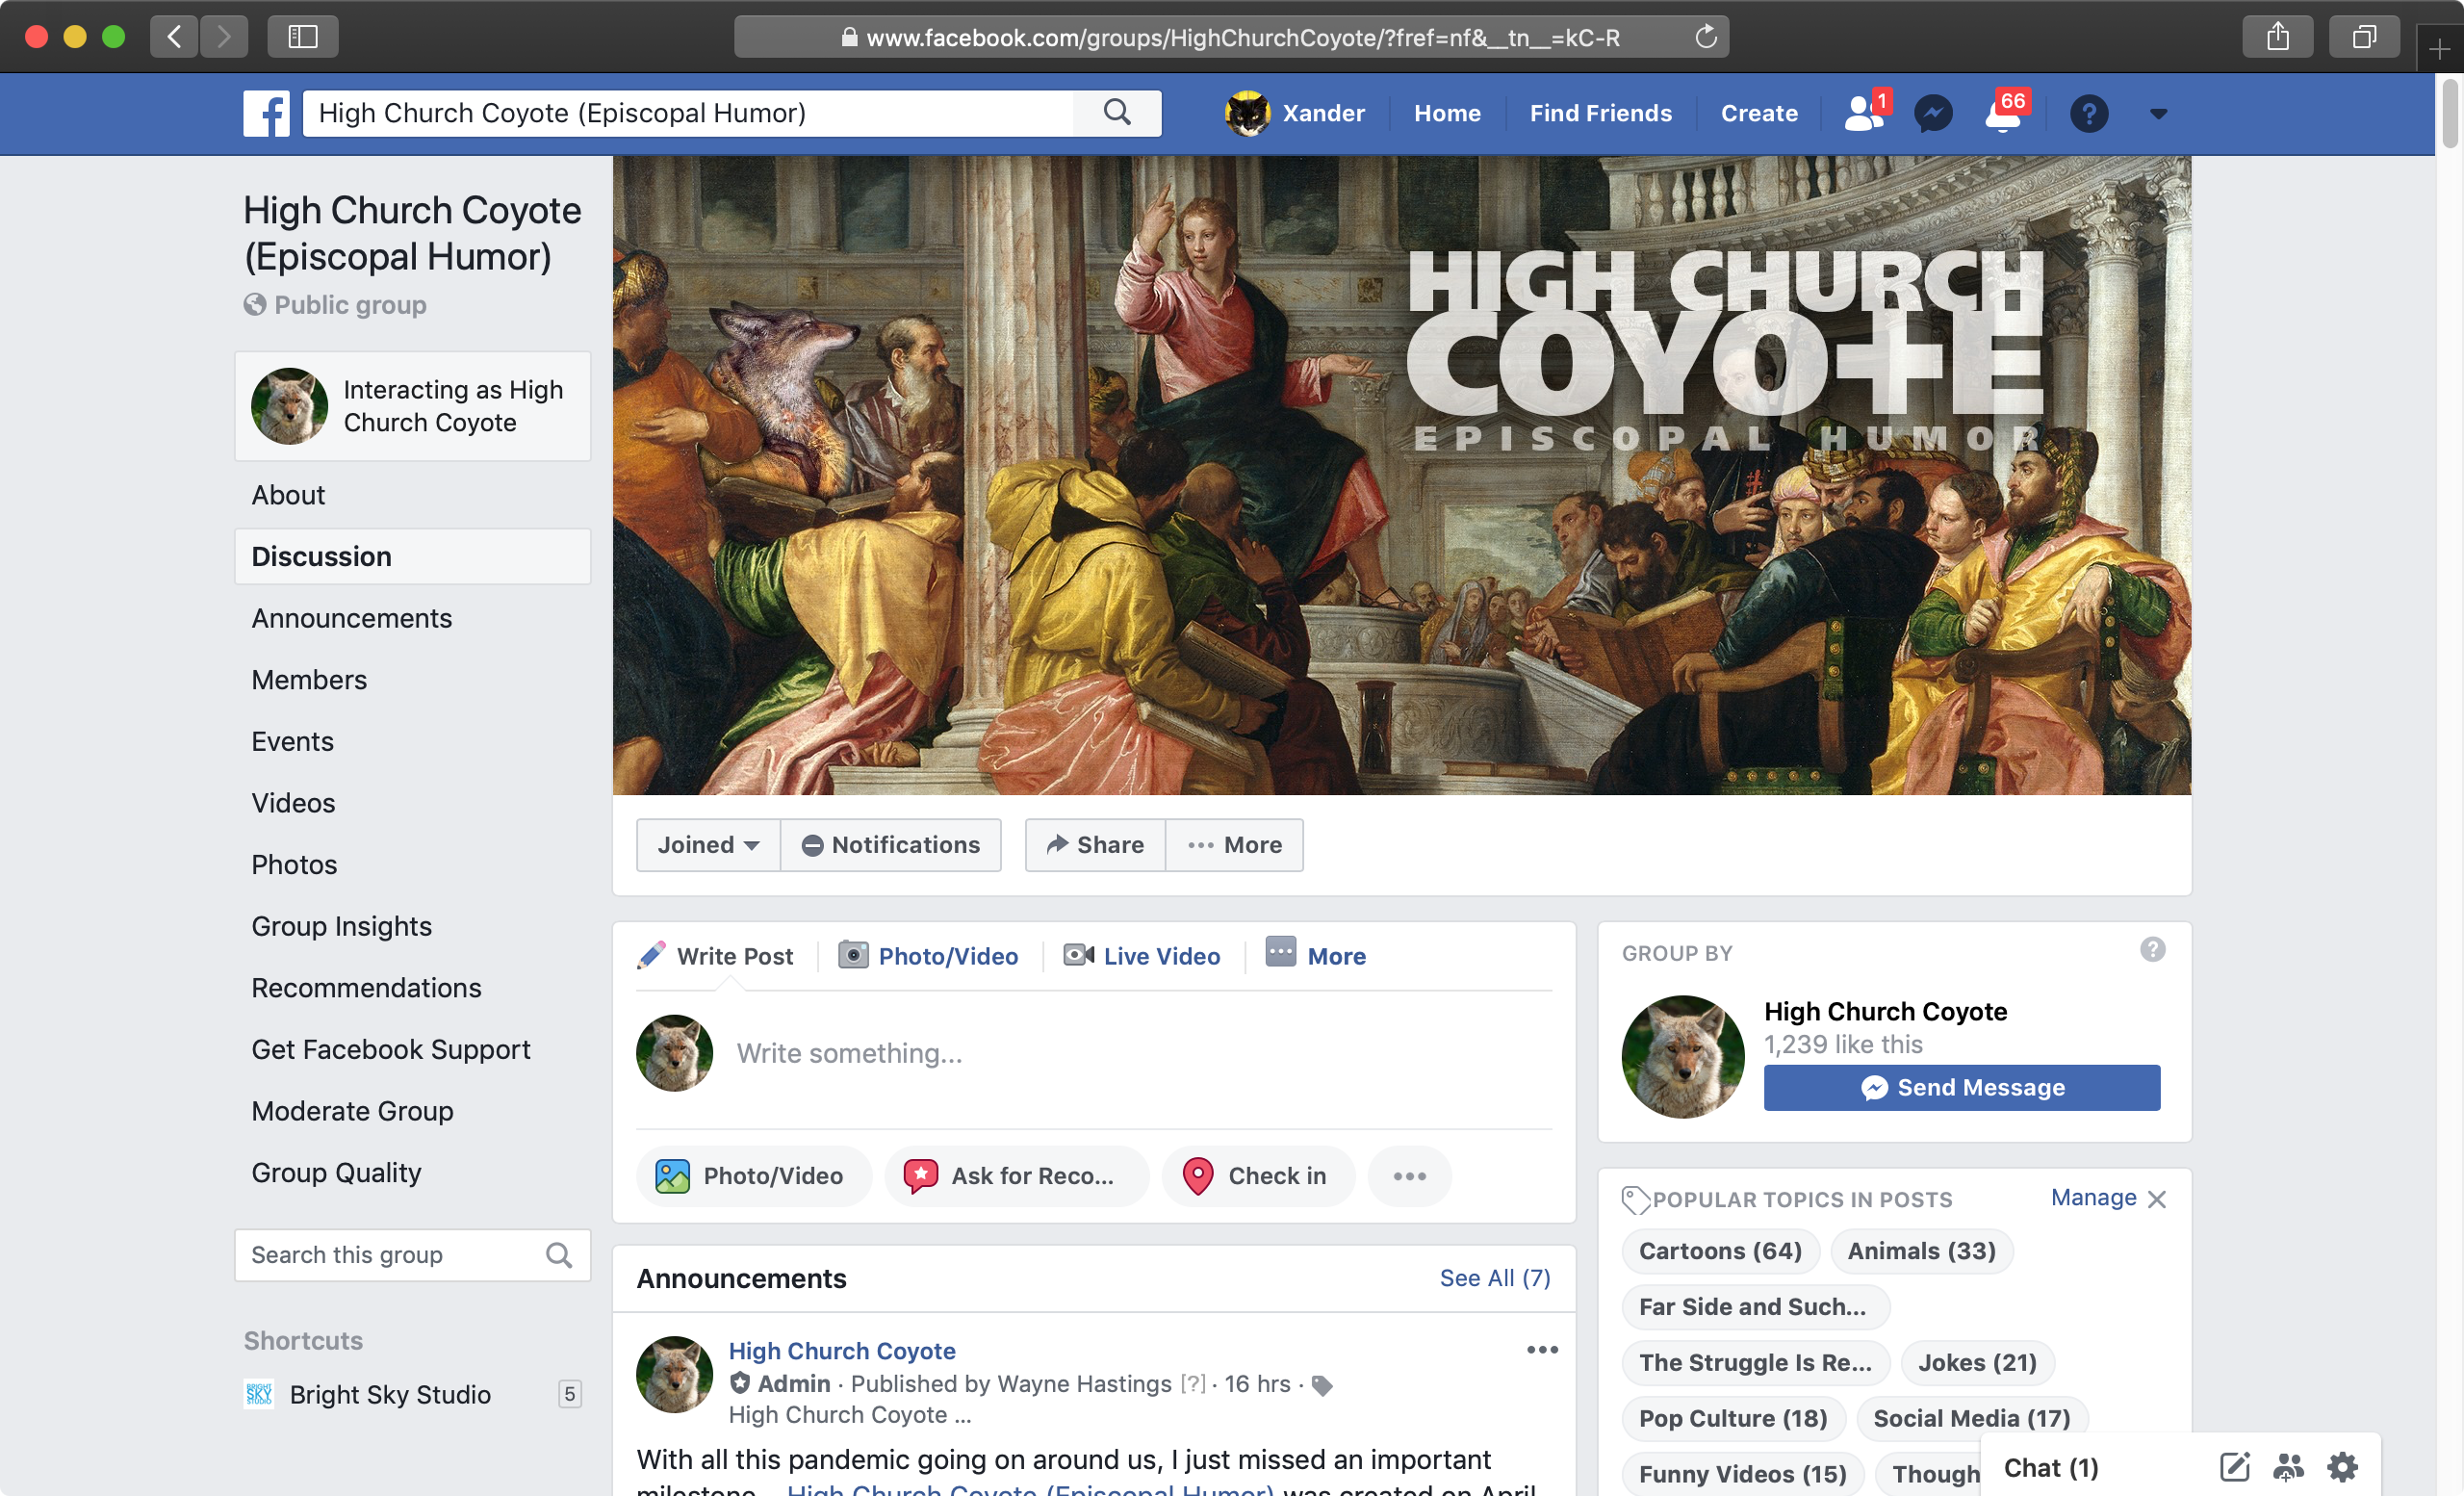The width and height of the screenshot is (2464, 1496).
Task: Toggle the Safari sidebar button
Action: coord(303,37)
